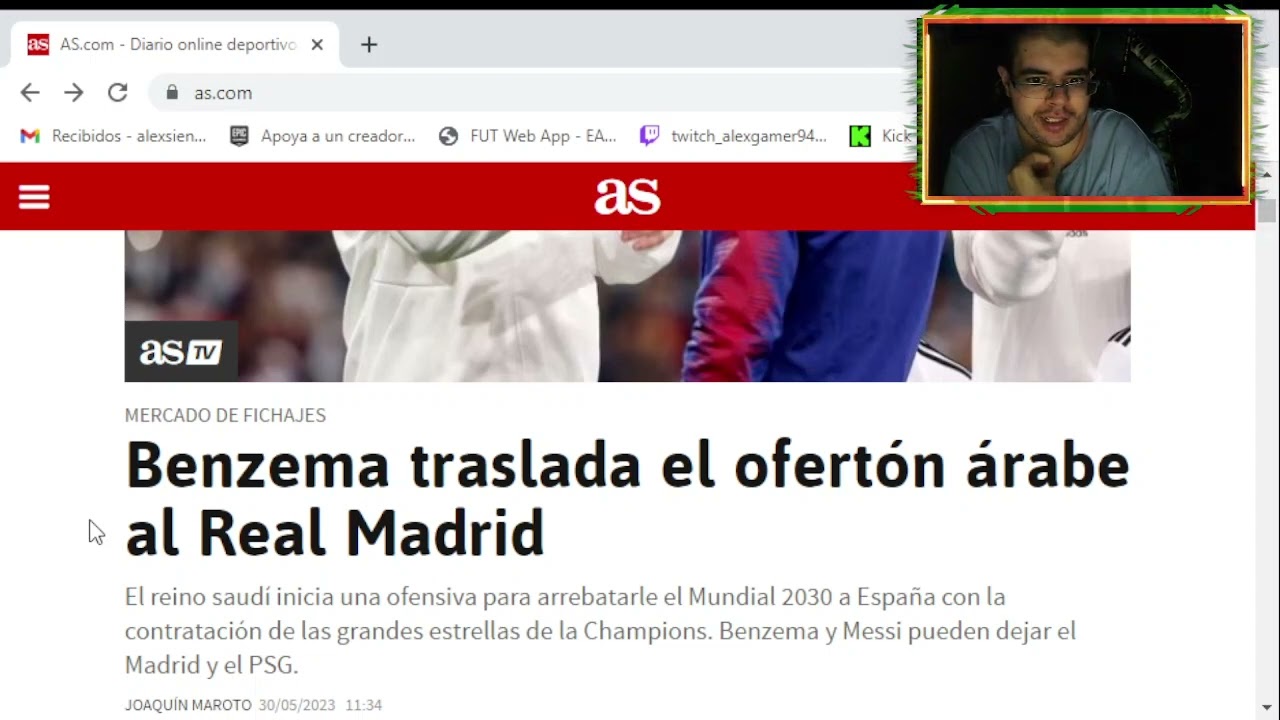Click the browser forward arrow
This screenshot has width=1280, height=720.
(x=74, y=93)
